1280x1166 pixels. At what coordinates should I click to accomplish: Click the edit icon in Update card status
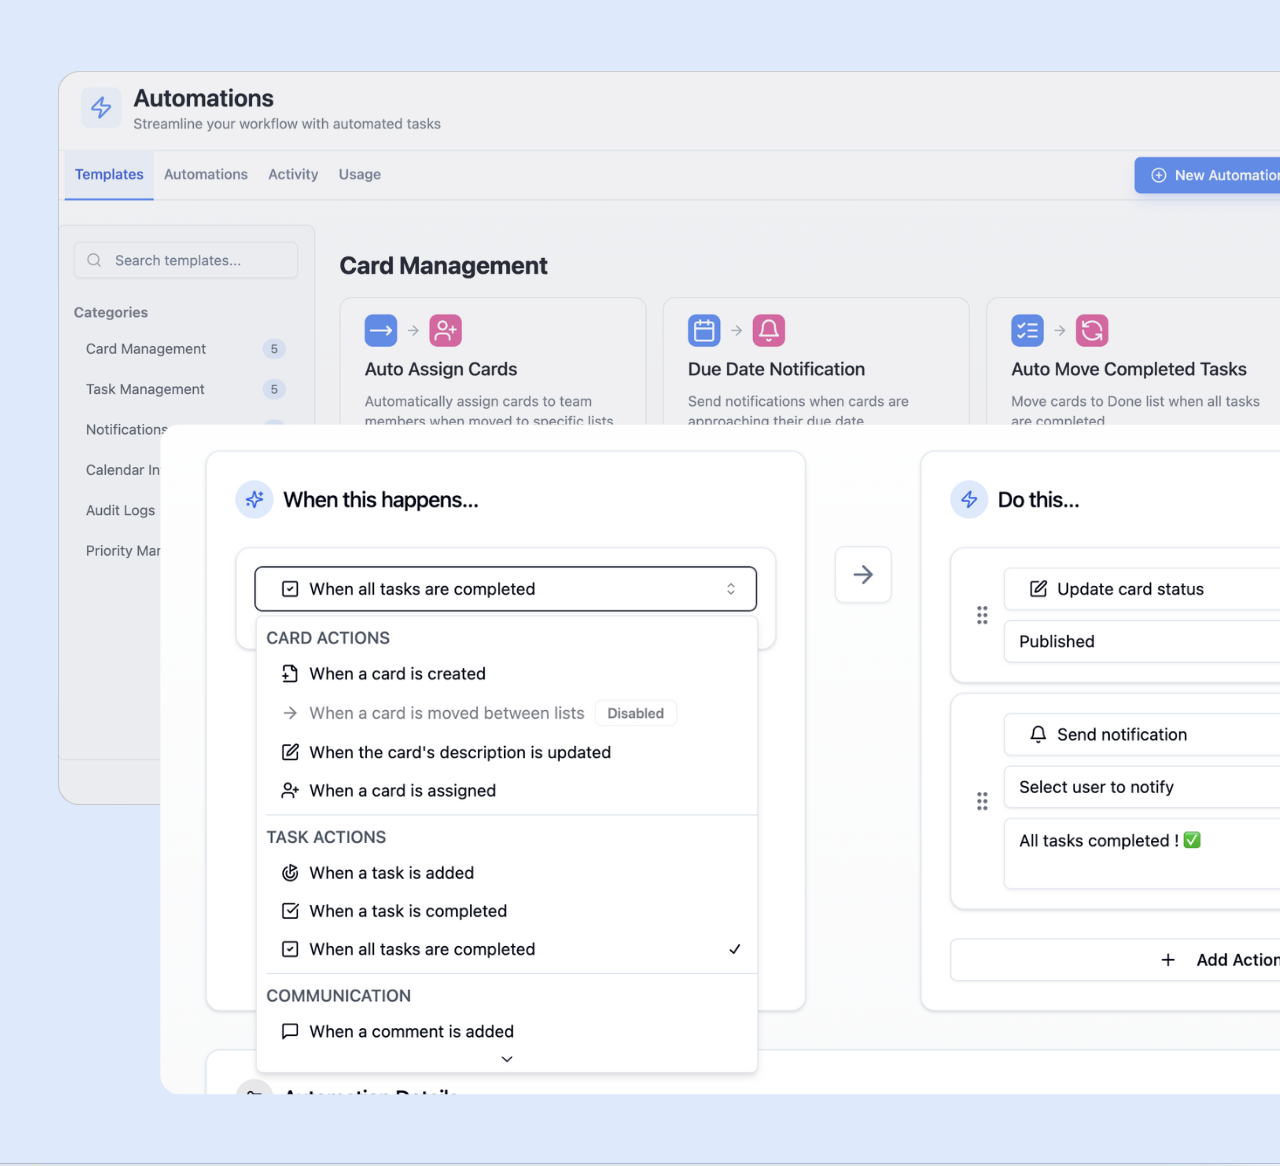pos(1039,589)
